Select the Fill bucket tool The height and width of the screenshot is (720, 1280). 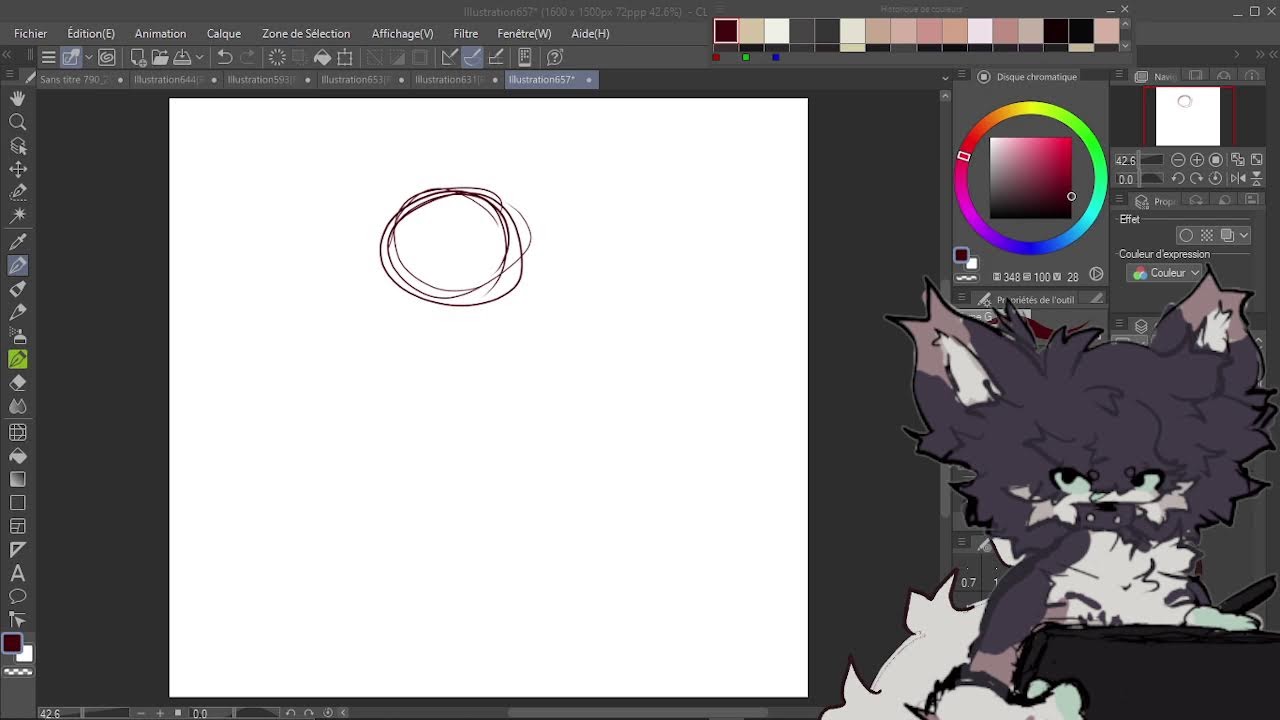pyautogui.click(x=18, y=456)
